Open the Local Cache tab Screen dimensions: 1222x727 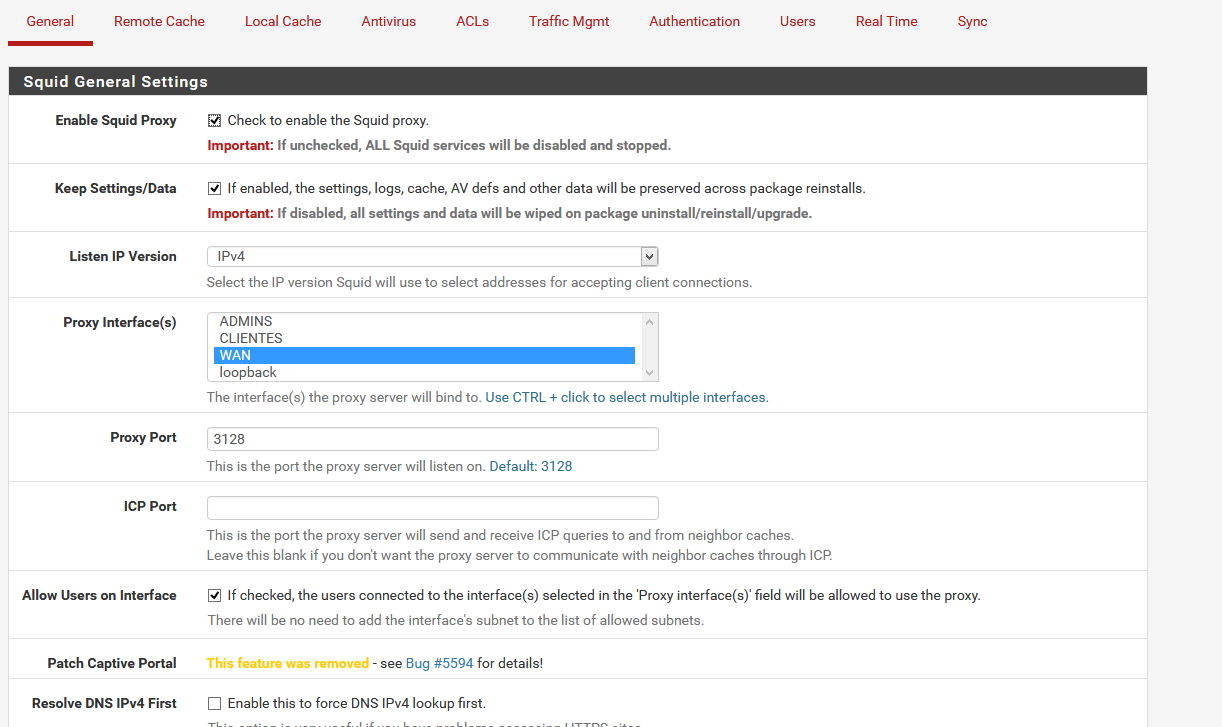[283, 21]
